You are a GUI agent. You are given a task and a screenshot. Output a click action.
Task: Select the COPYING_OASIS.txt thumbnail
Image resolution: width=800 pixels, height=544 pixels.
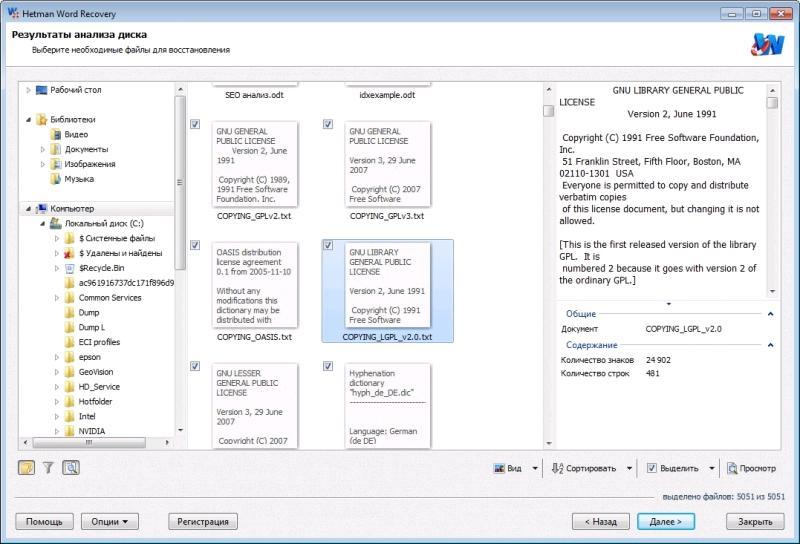255,285
